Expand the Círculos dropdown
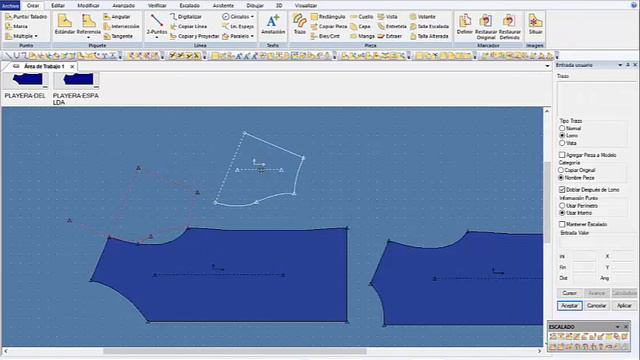640x360 pixels. (x=252, y=17)
